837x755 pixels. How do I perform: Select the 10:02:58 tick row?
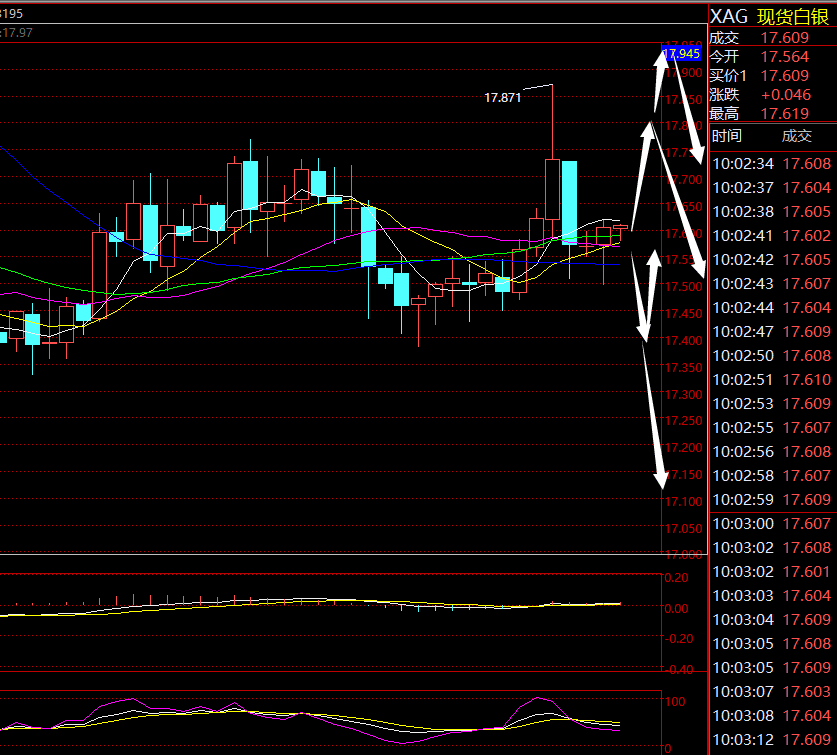point(772,476)
